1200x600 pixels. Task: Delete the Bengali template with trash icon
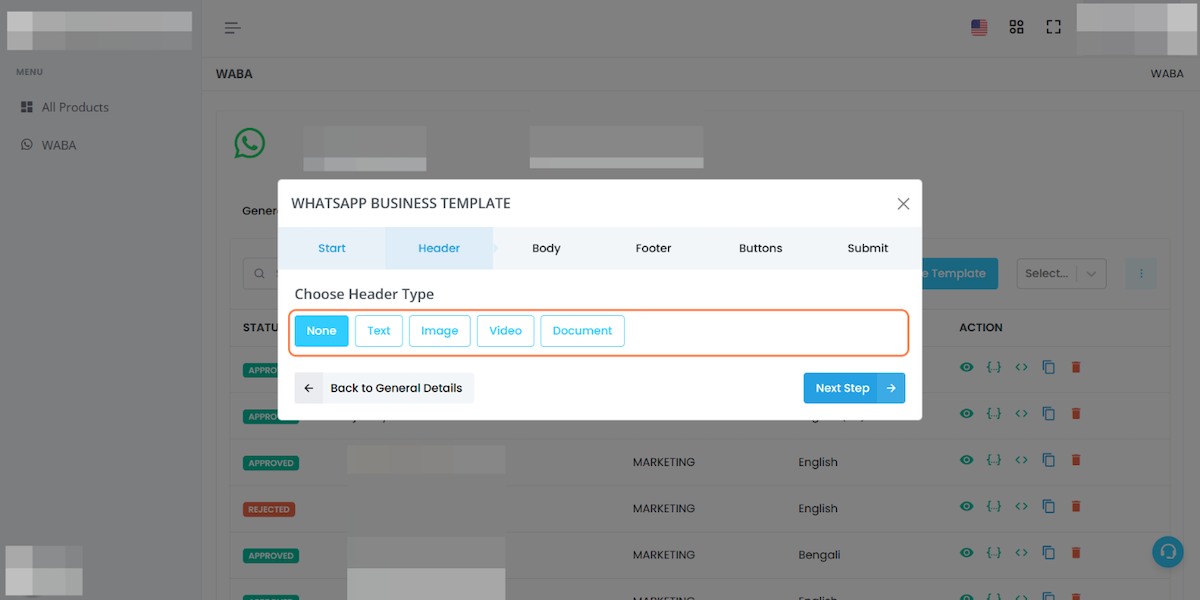click(1076, 553)
